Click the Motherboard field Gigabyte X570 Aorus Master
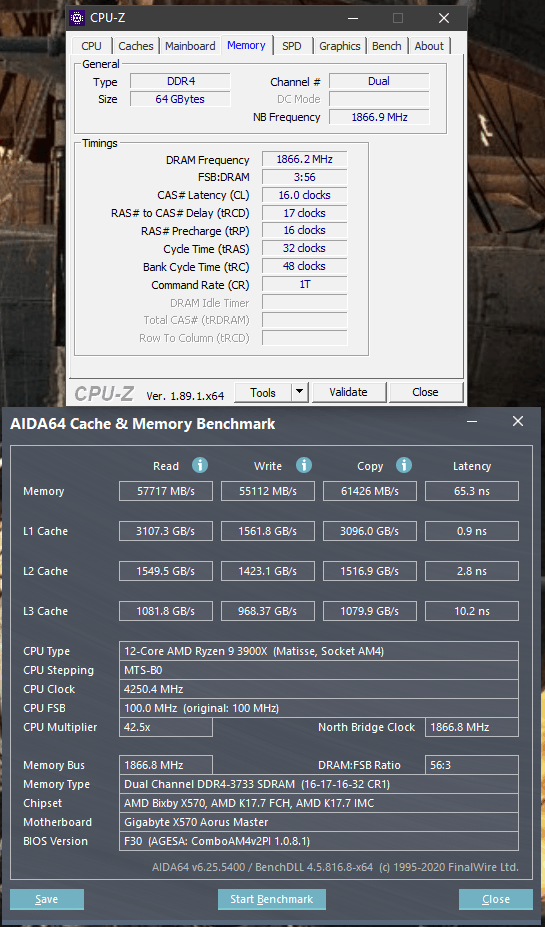 [319, 822]
